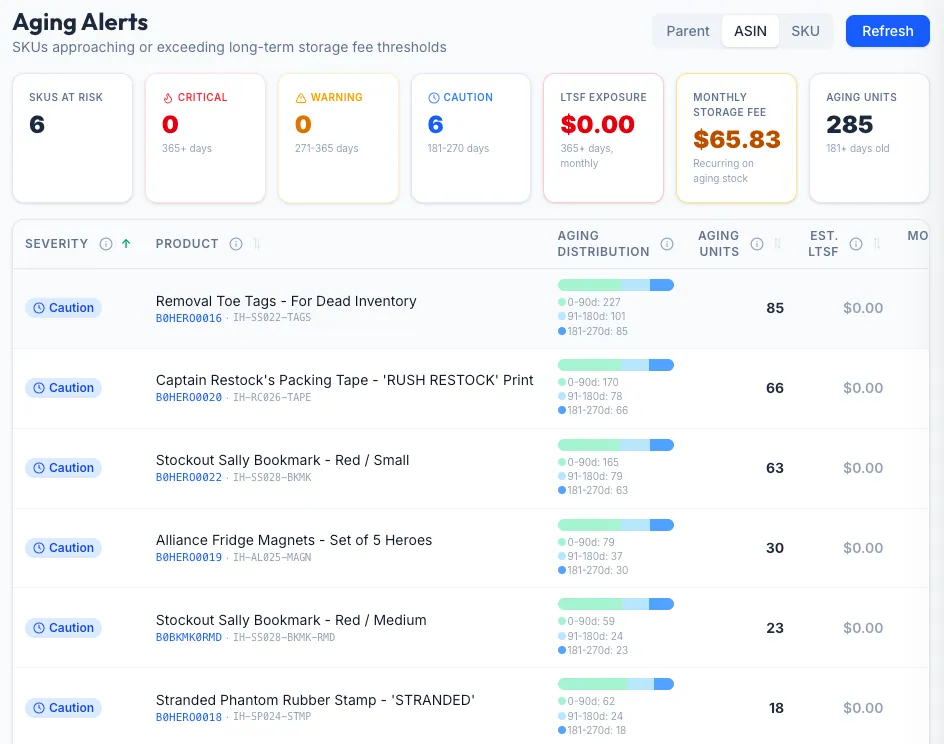Select the Critical summary card
Viewport: 944px width, 744px height.
point(205,138)
